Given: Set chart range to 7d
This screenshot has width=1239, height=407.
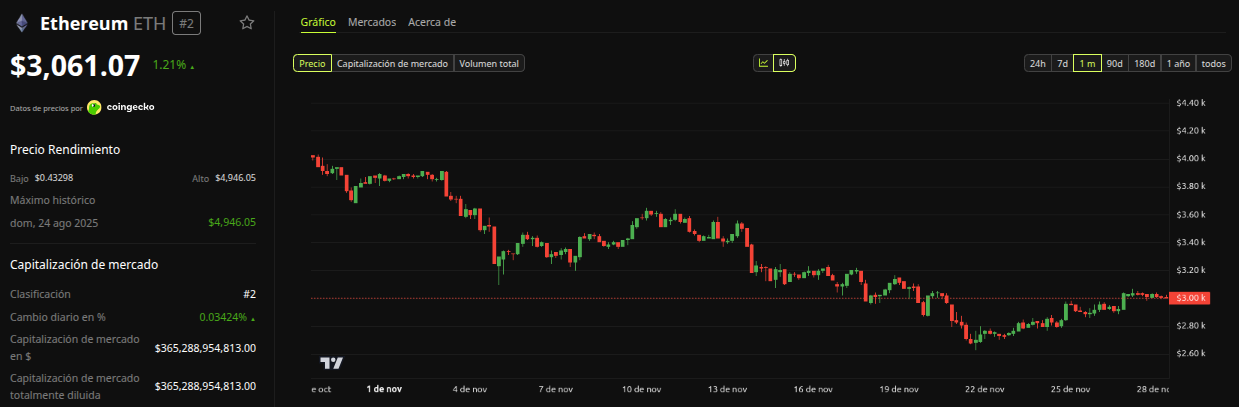Looking at the screenshot, I should 1063,63.
